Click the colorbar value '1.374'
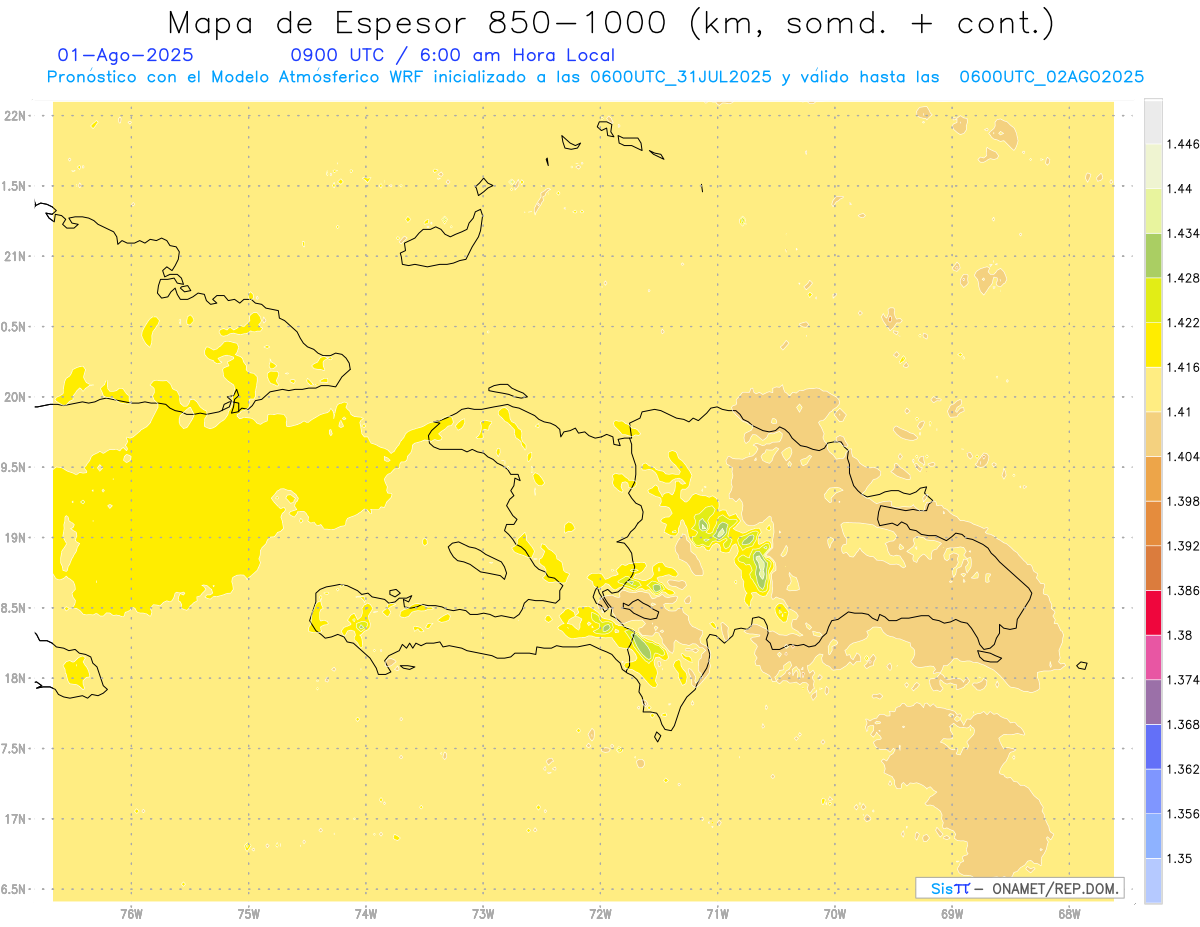 click(1182, 680)
